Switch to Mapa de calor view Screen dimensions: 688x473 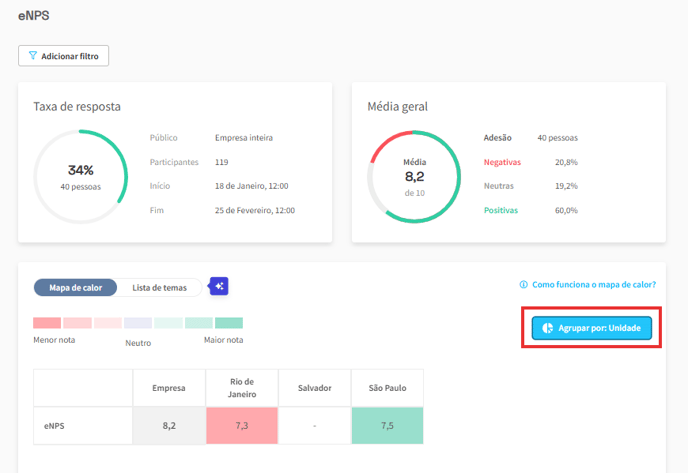pyautogui.click(x=75, y=287)
